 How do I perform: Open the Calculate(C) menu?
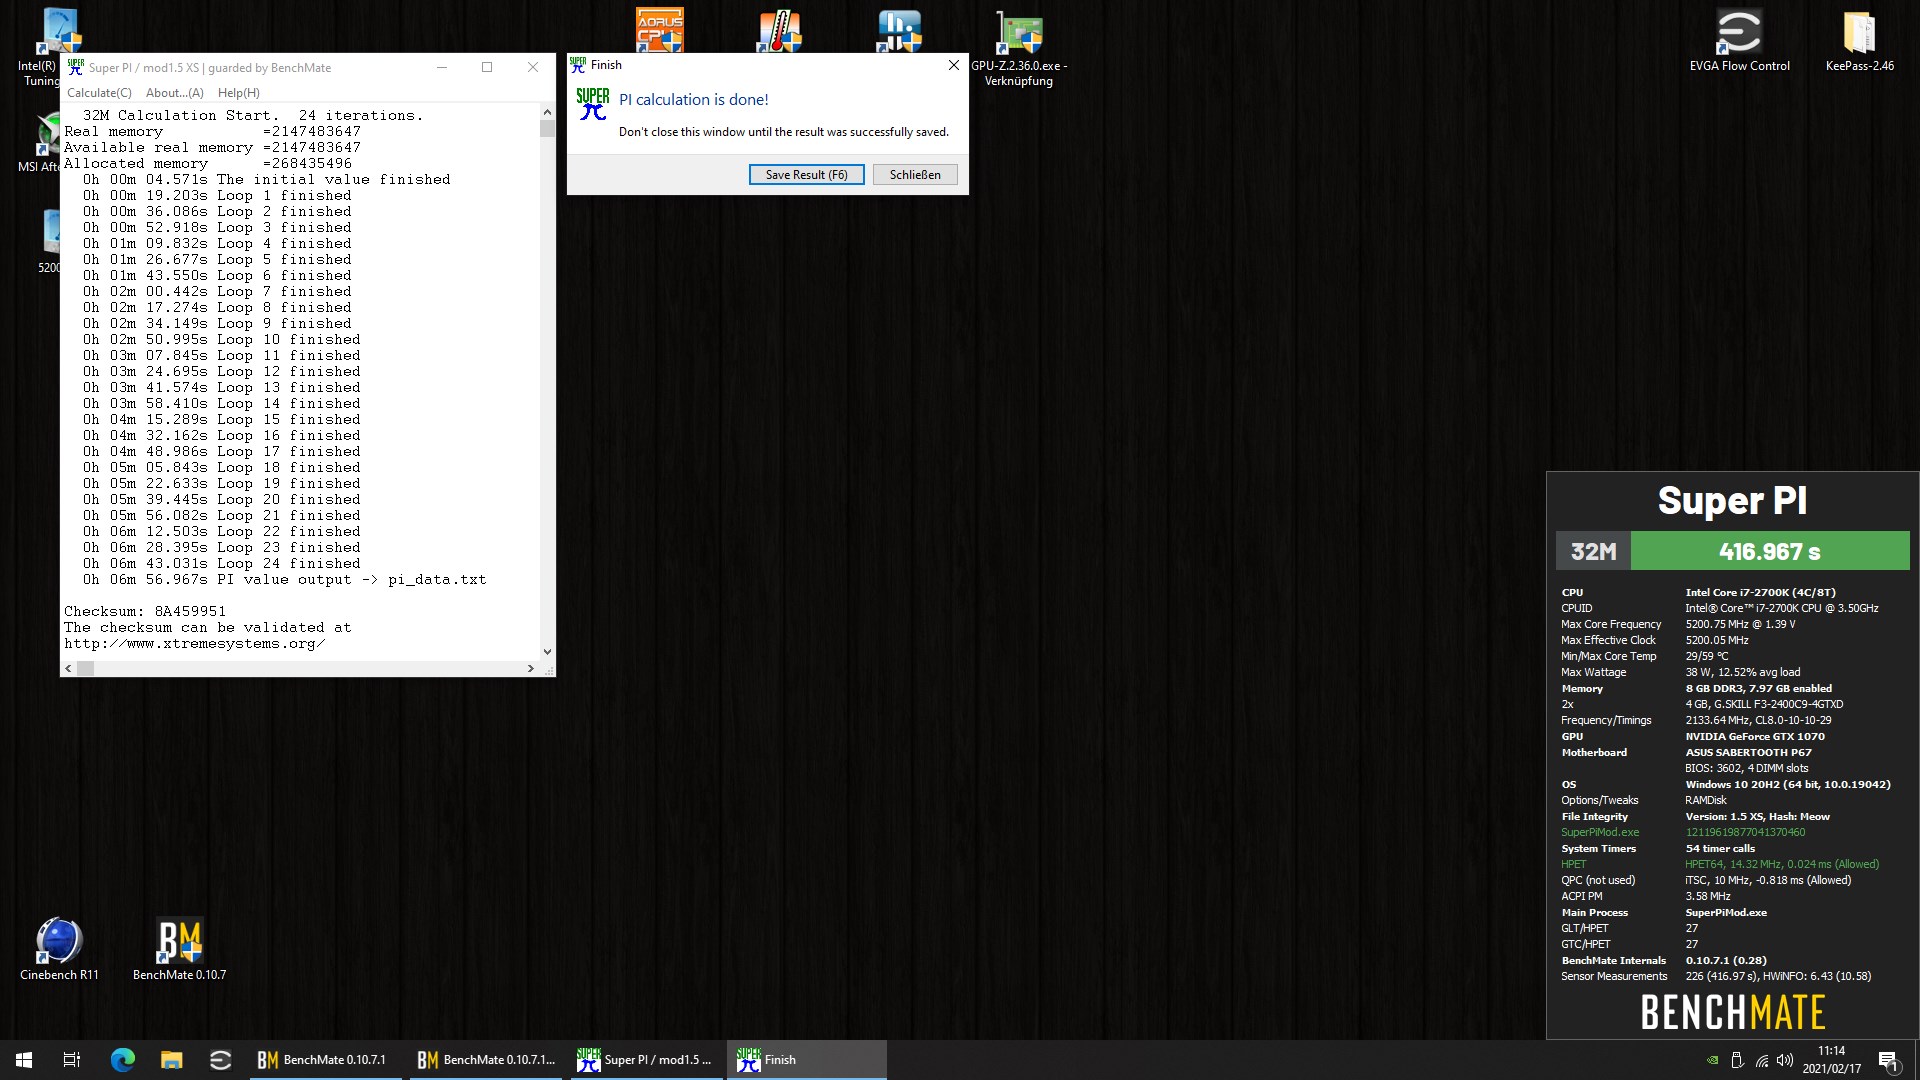(x=99, y=93)
